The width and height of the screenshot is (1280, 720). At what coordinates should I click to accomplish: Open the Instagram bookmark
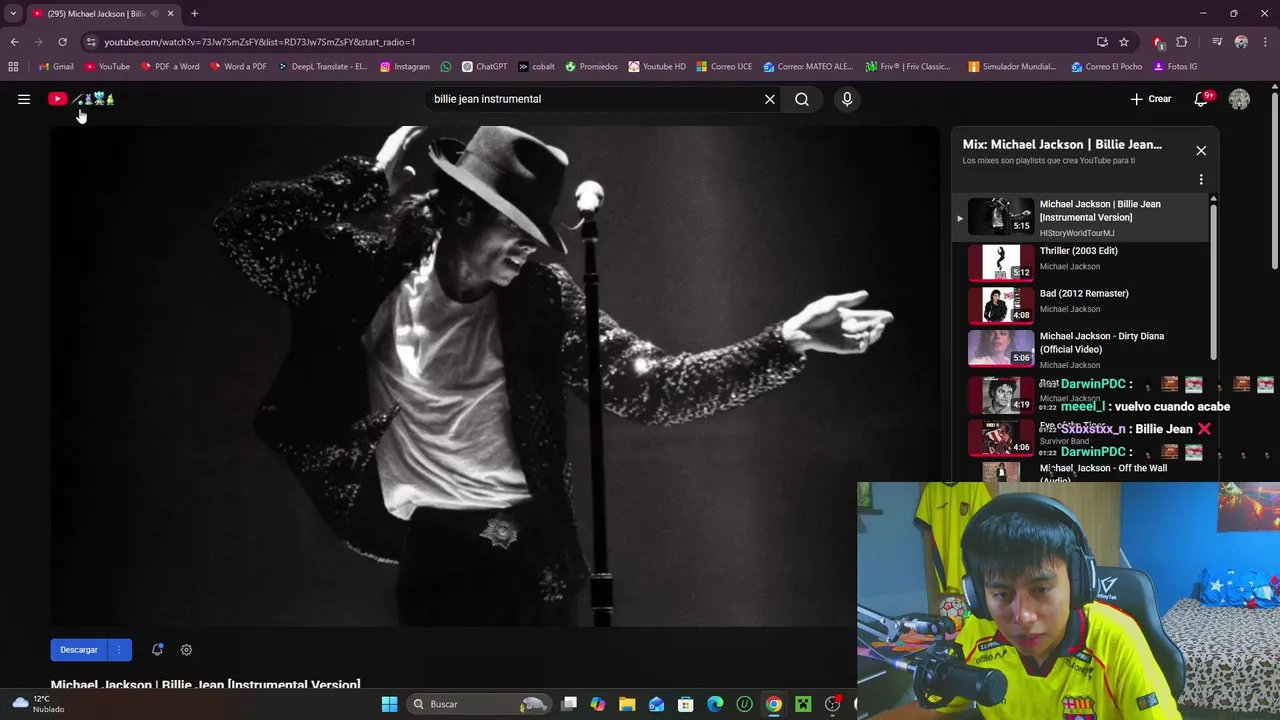click(405, 67)
